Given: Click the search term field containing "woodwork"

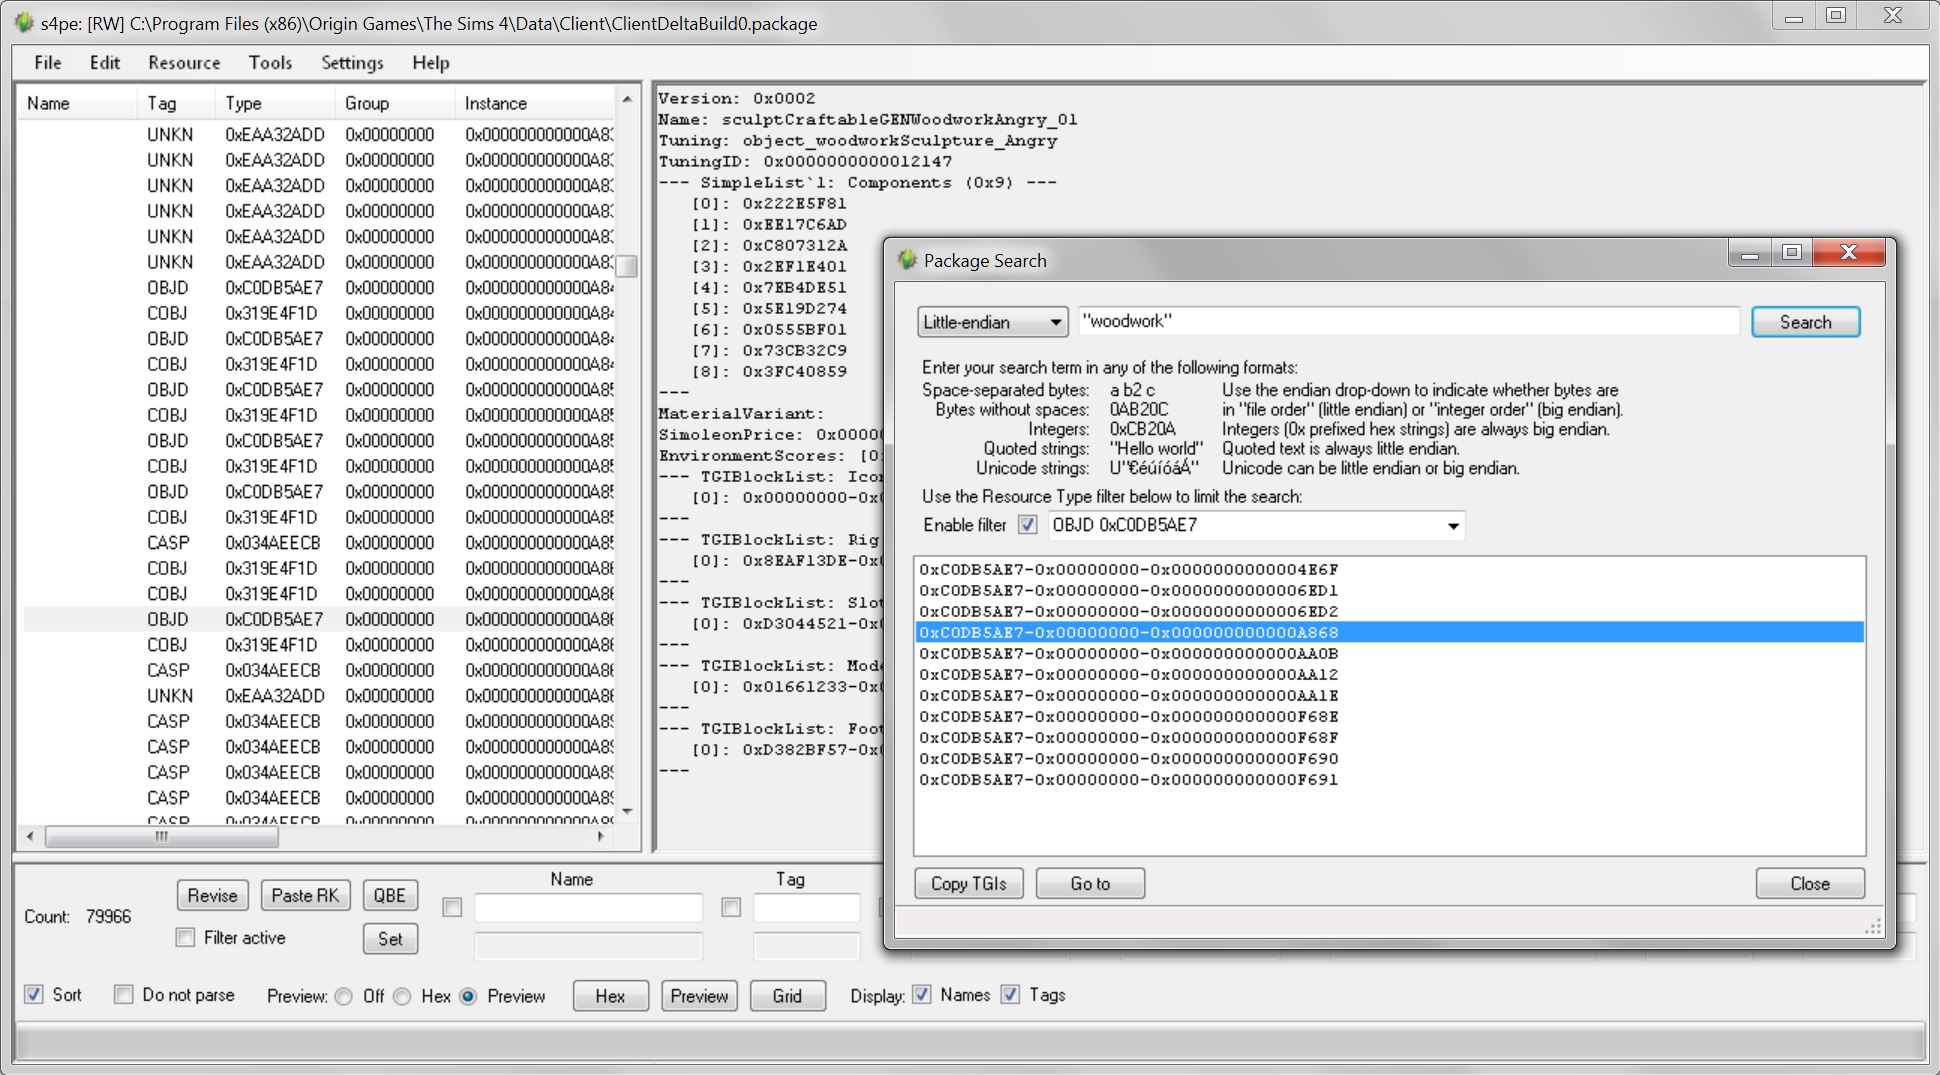Looking at the screenshot, I should (1408, 321).
